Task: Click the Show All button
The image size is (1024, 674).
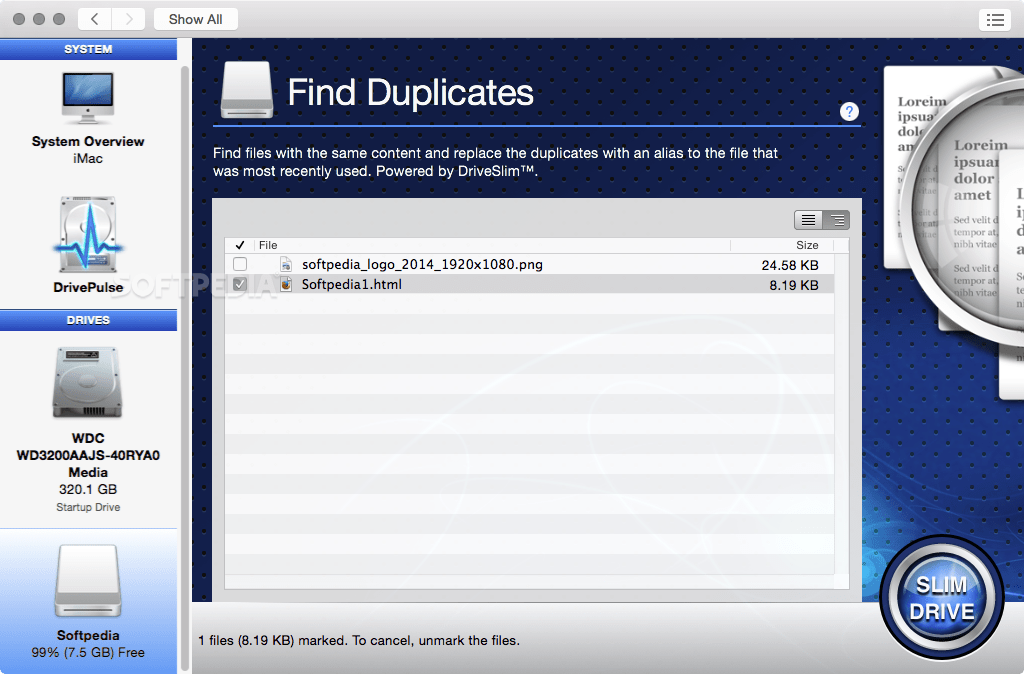Action: 195,19
